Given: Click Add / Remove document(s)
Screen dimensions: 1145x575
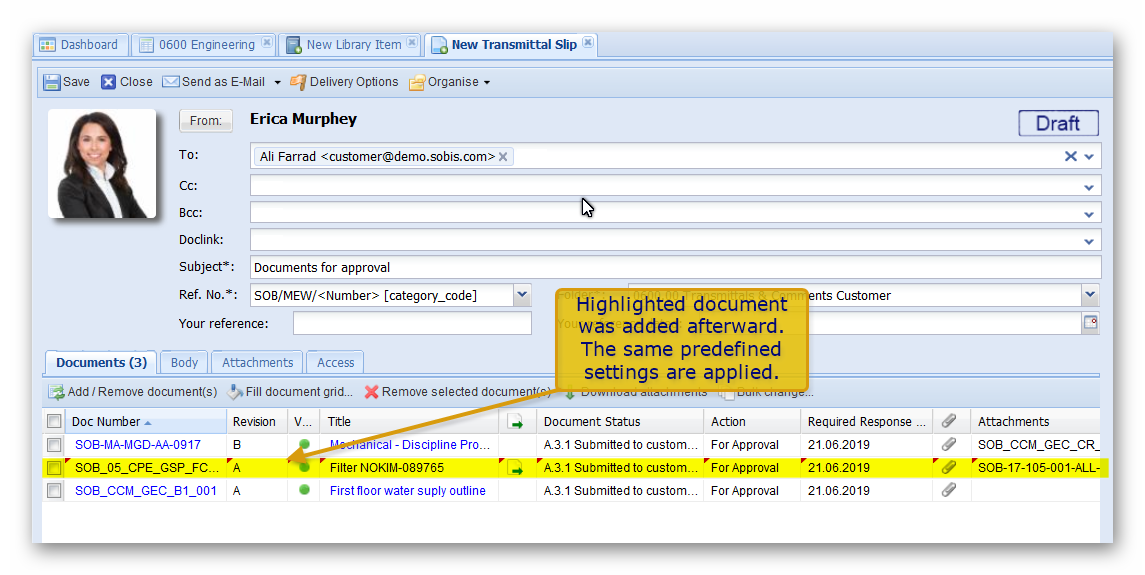Looking at the screenshot, I should 133,392.
